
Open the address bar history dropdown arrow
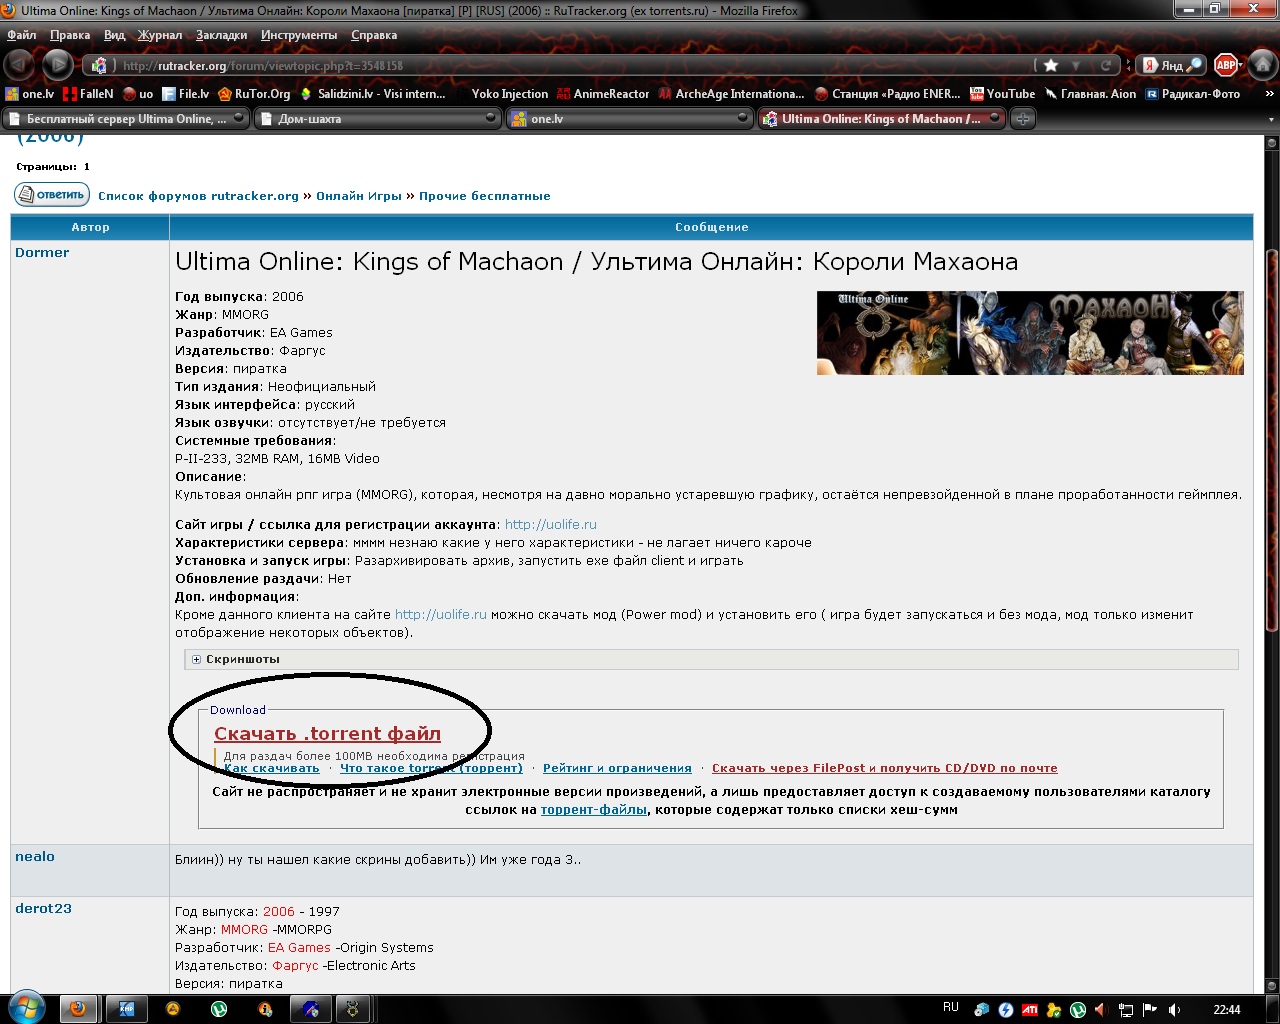pos(1076,65)
